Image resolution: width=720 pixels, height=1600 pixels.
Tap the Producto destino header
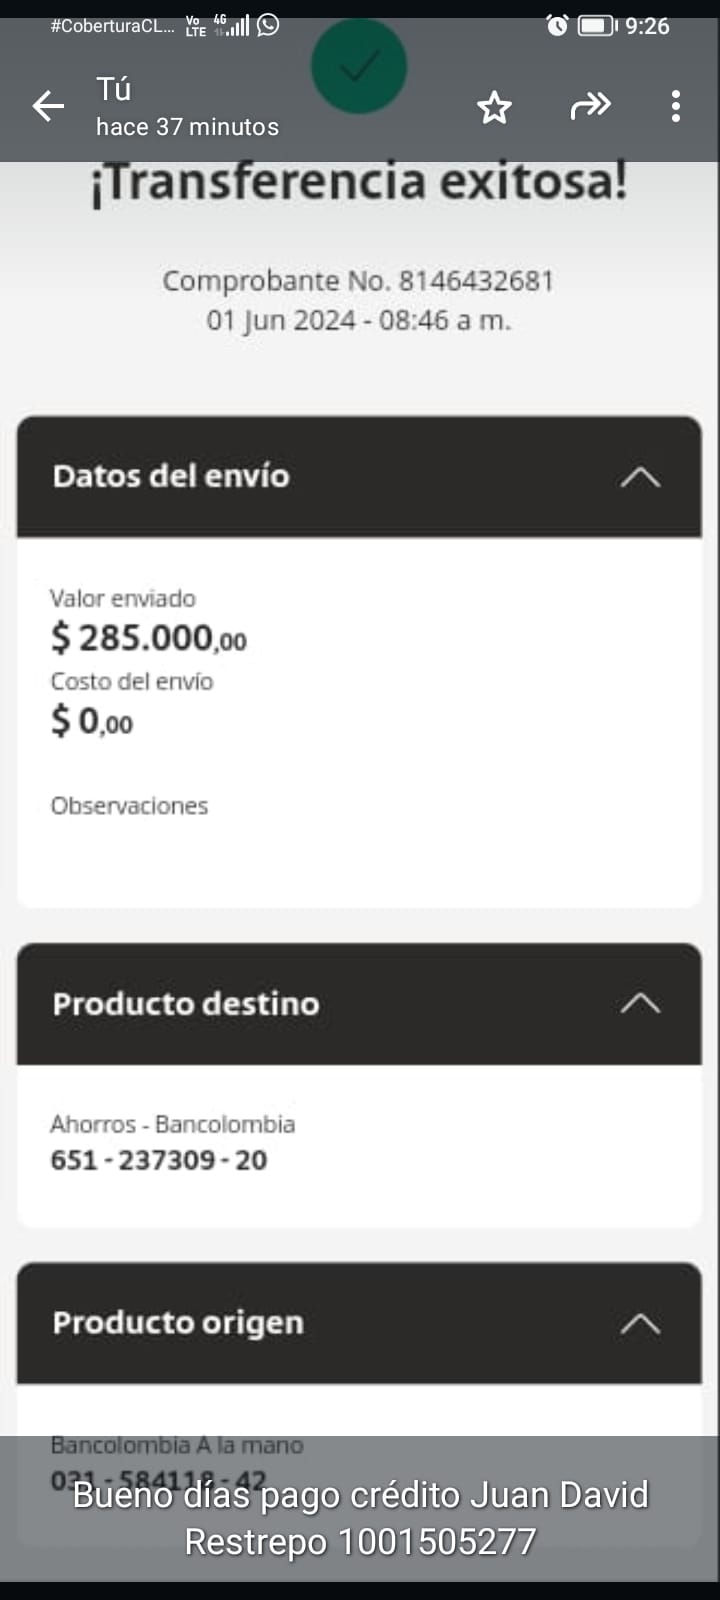click(x=186, y=1004)
